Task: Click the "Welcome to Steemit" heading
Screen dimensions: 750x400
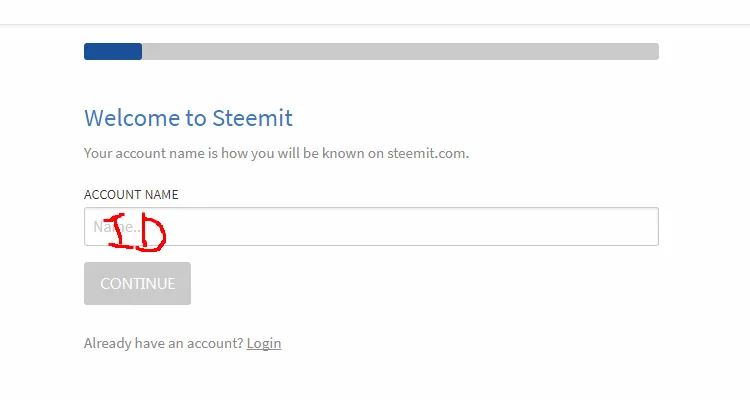Action: pyautogui.click(x=188, y=118)
